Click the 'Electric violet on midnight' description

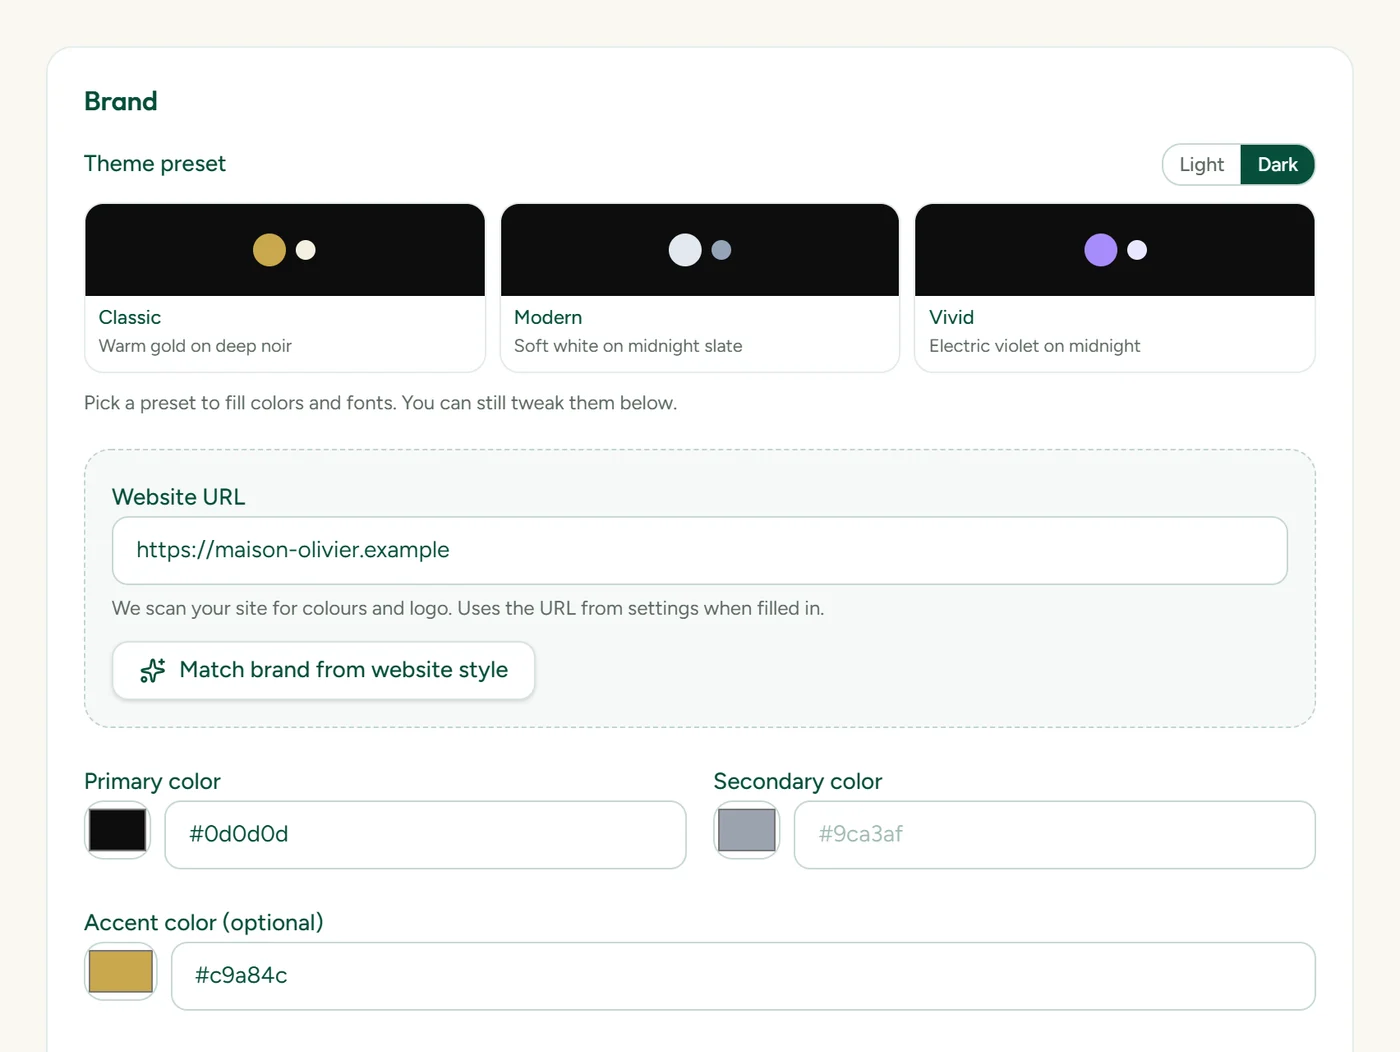coord(1034,346)
